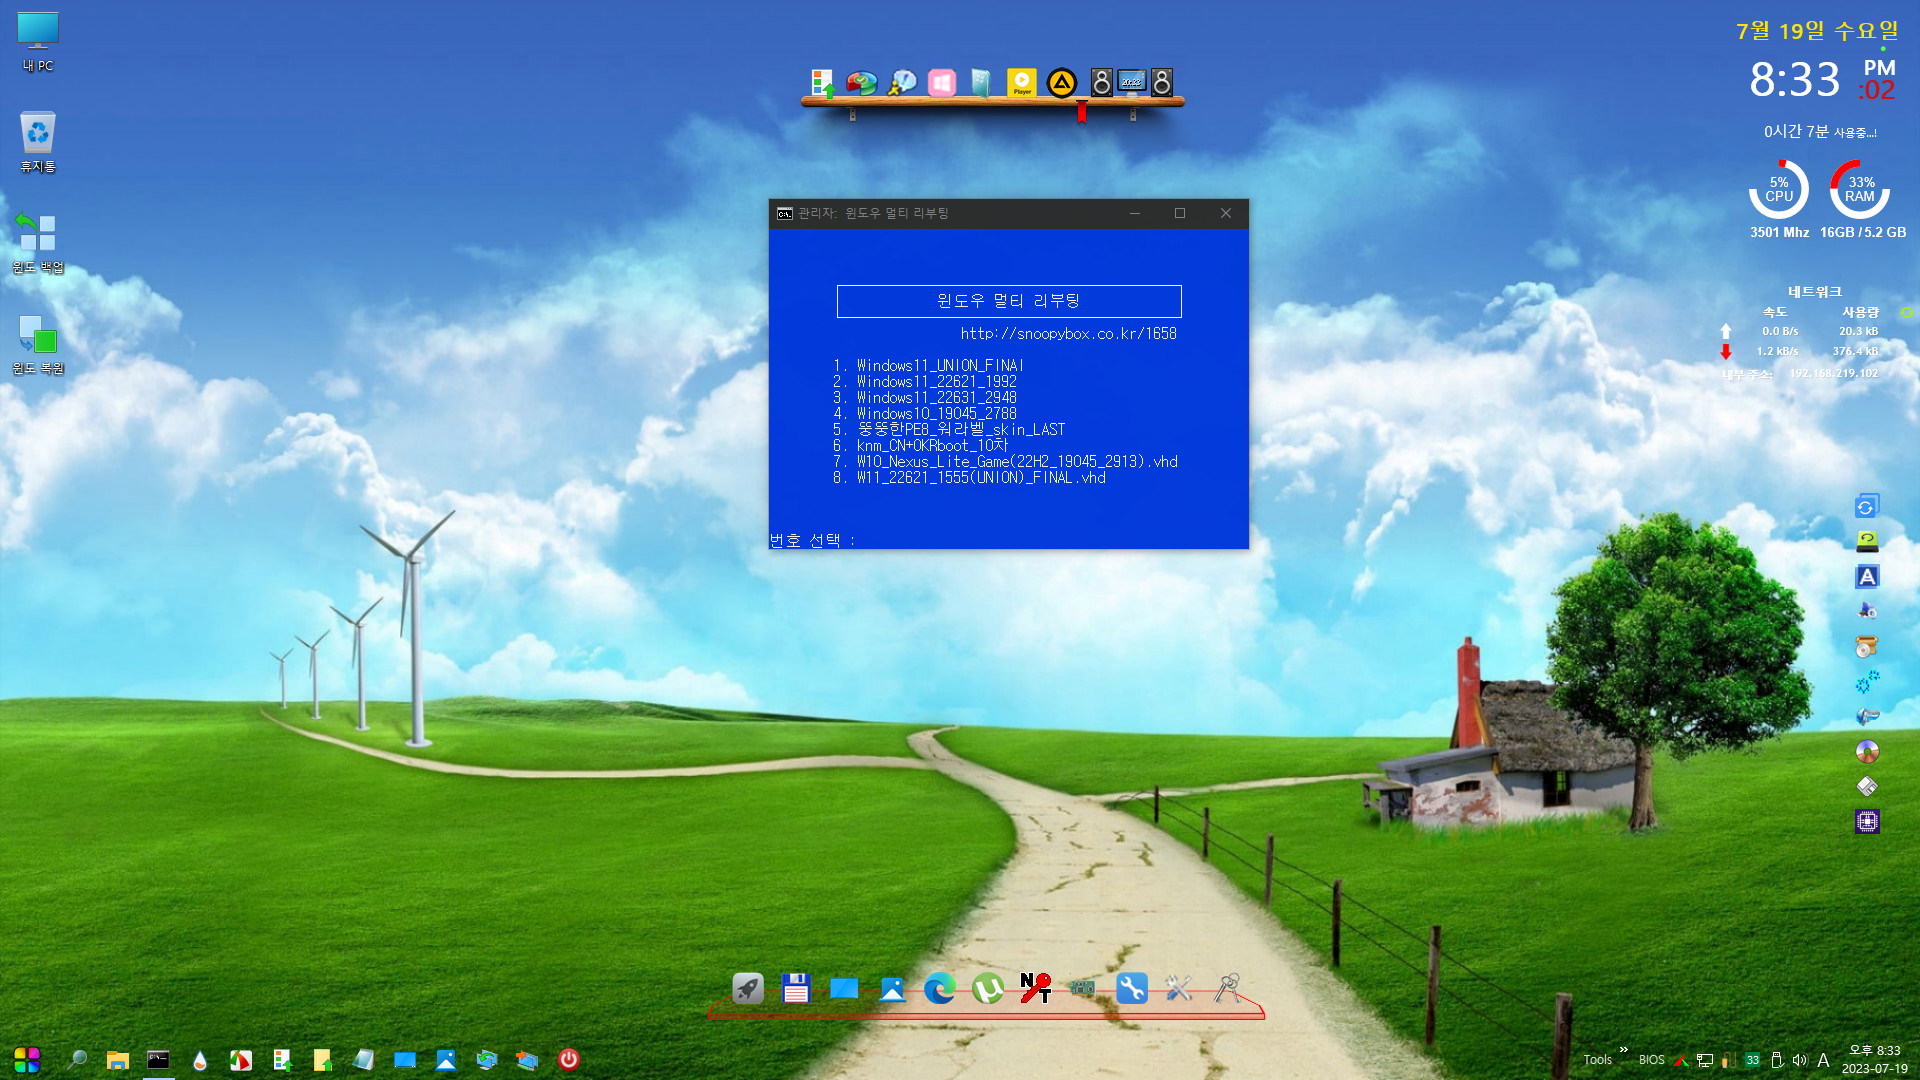Expand the Tools toolbar chevron on the taskbar
Image resolution: width=1920 pixels, height=1080 pixels.
coord(1624,1050)
